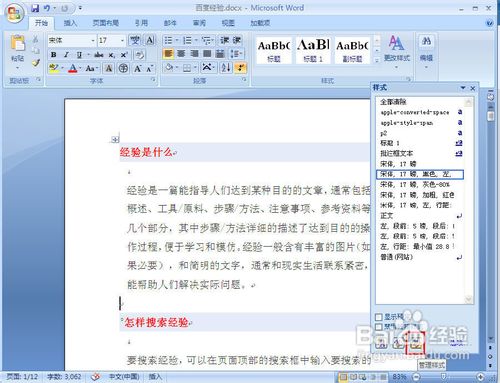Toggle Subscript formatting
The image size is (500, 383).
coord(112,55)
